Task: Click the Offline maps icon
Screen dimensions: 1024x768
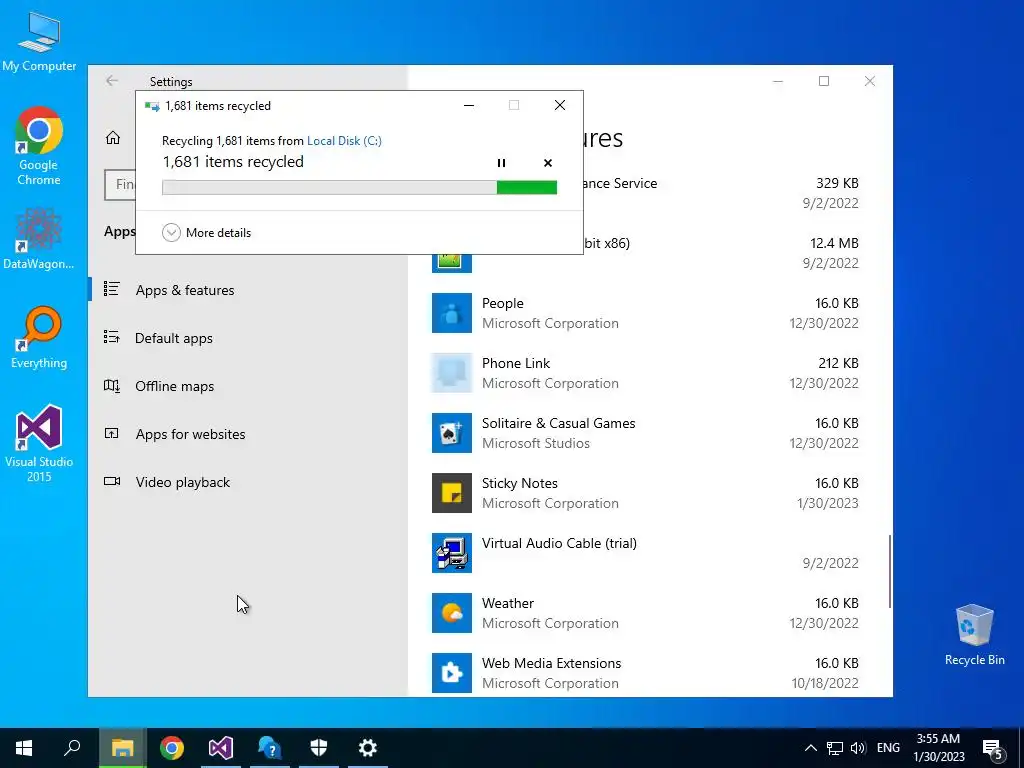Action: pyautogui.click(x=112, y=385)
